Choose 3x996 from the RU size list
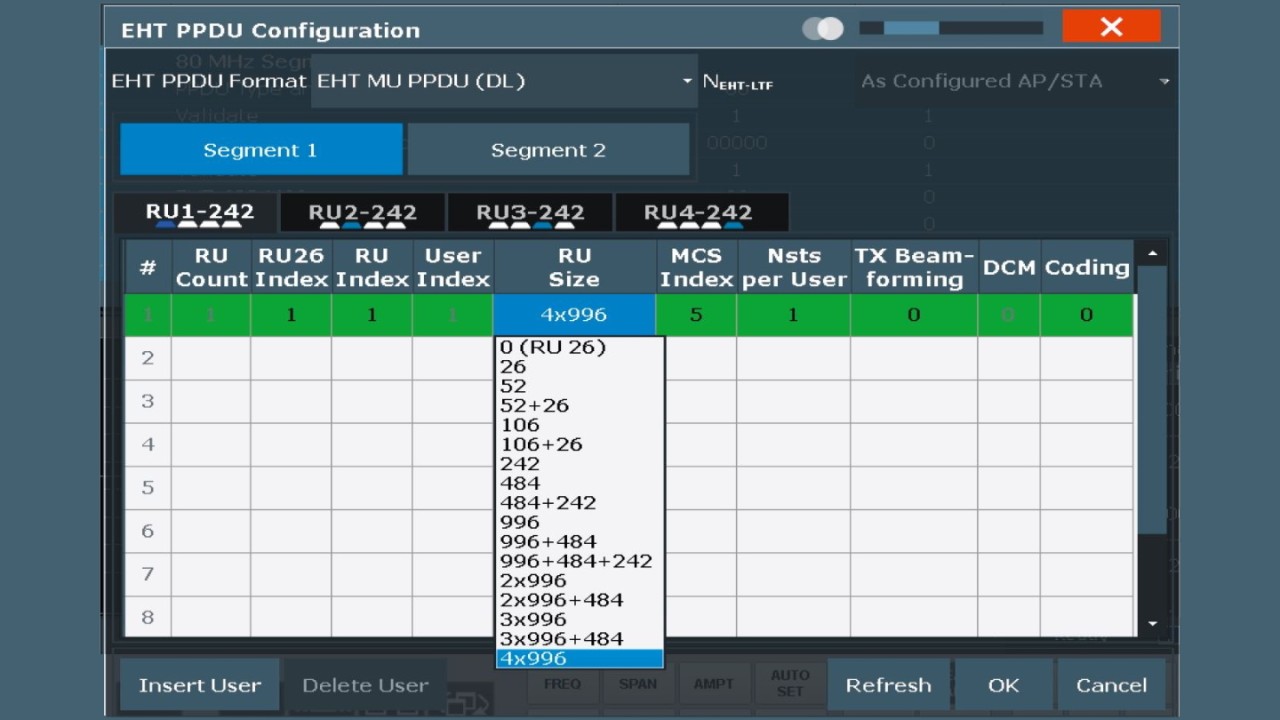The height and width of the screenshot is (720, 1280). (x=580, y=620)
